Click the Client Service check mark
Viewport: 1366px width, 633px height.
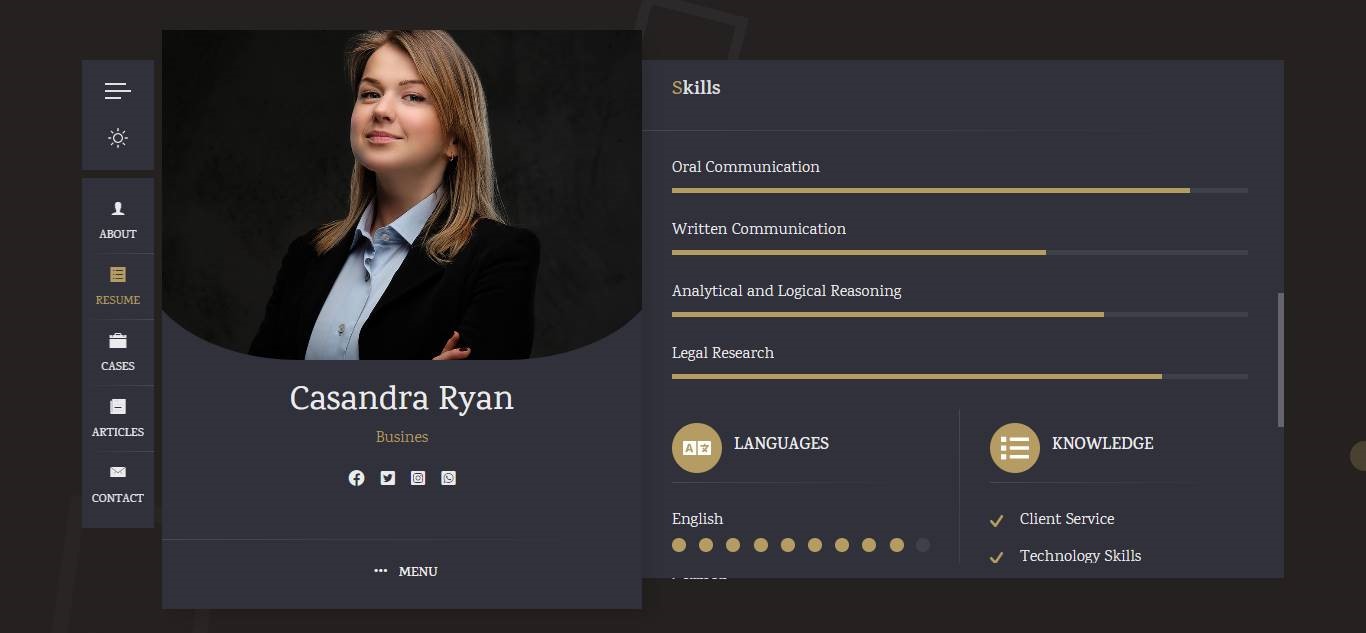click(996, 521)
